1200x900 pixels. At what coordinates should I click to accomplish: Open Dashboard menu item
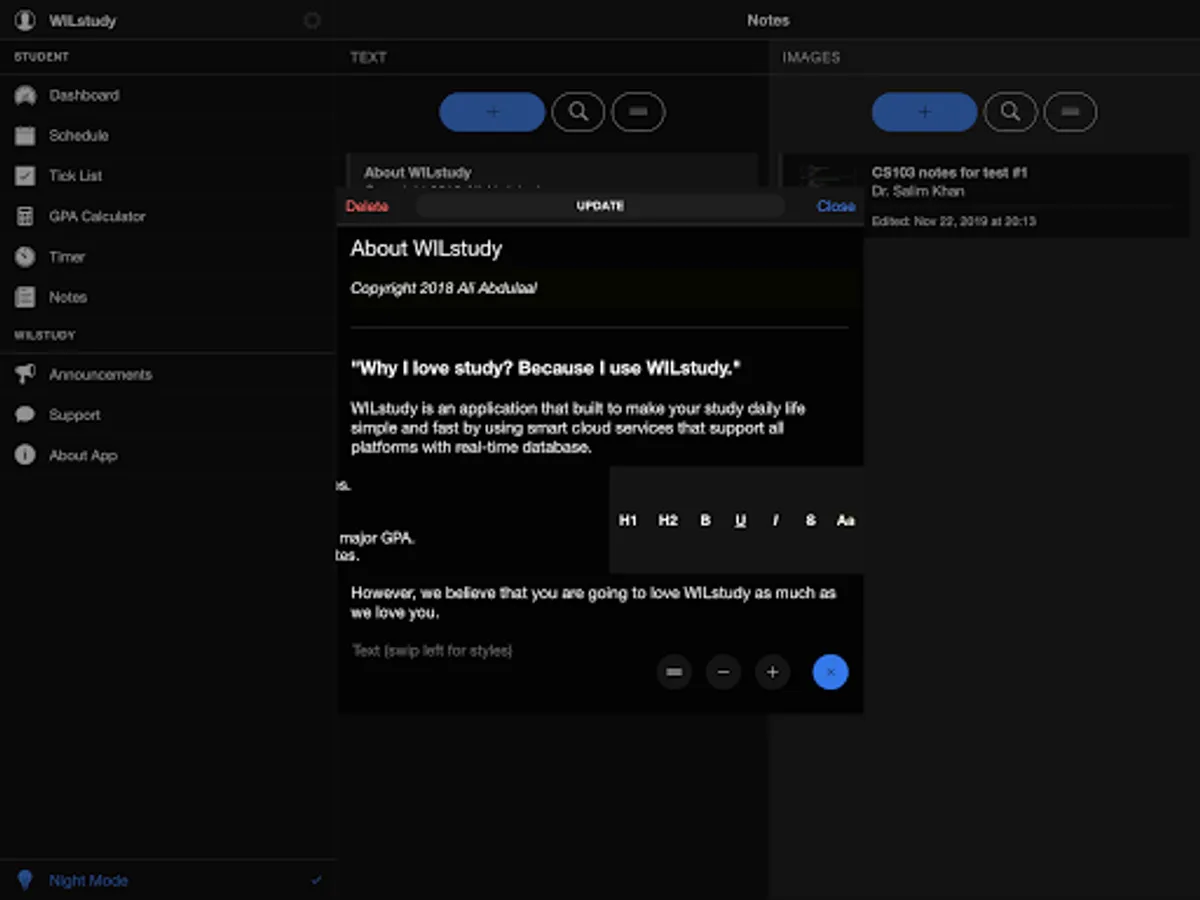point(168,96)
